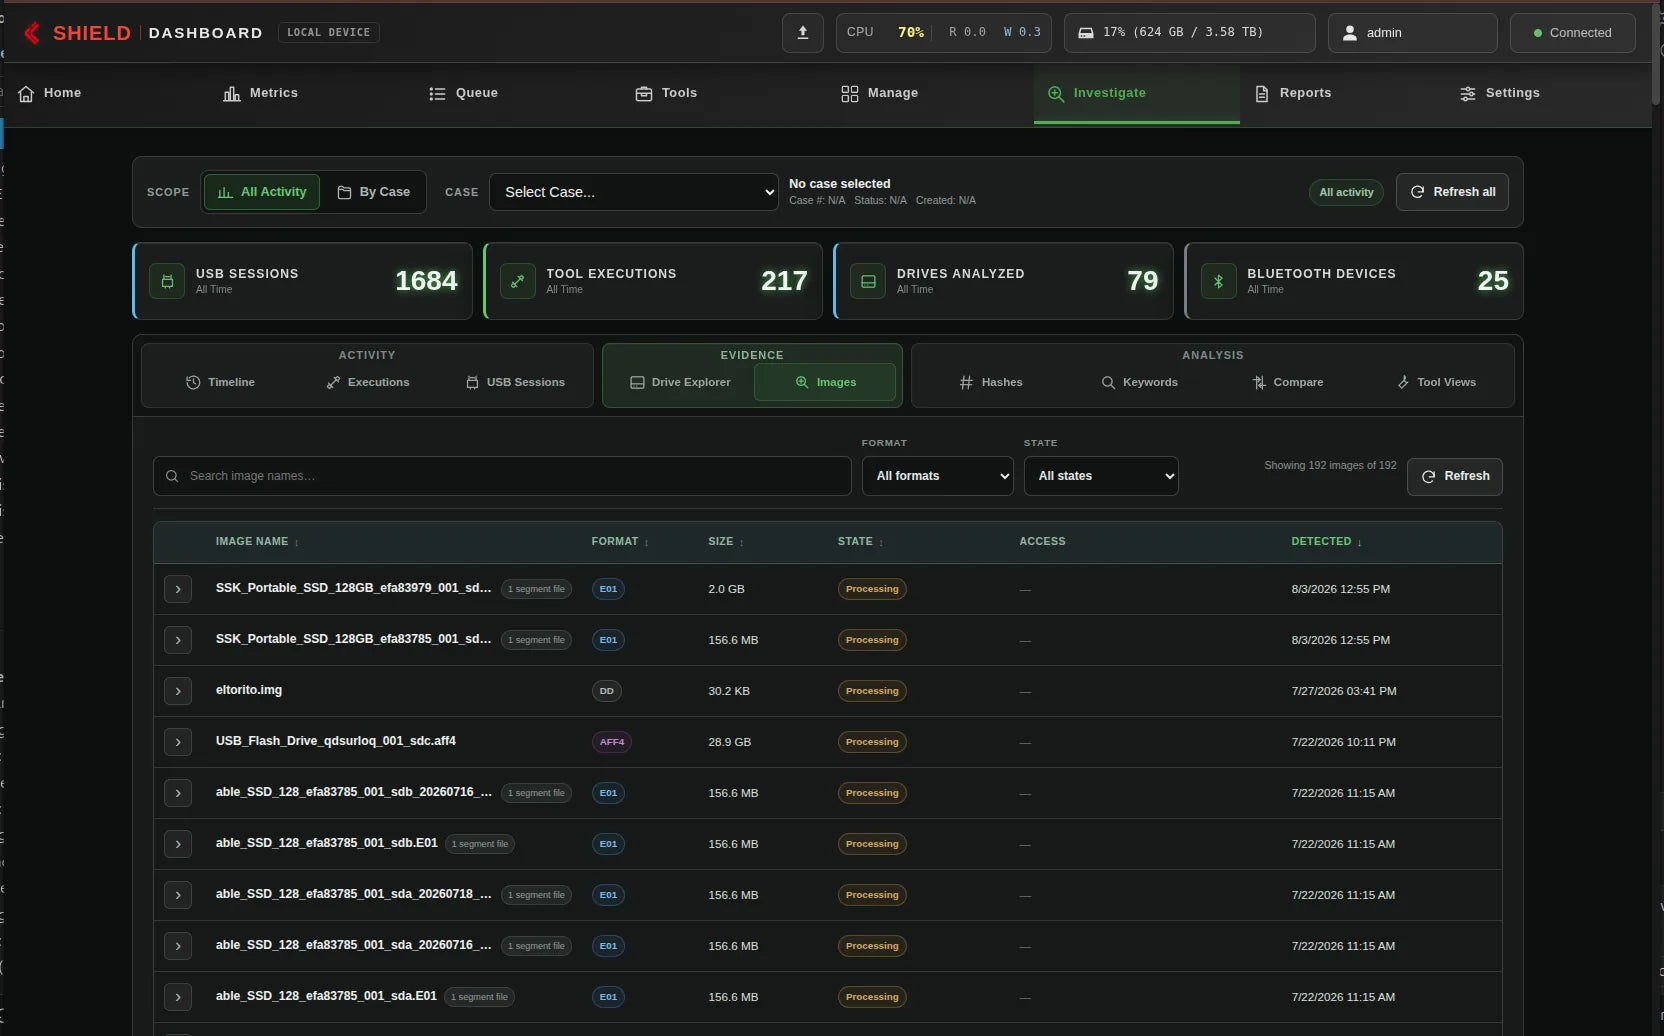The image size is (1664, 1036).
Task: Click the Home house icon
Action: point(26,93)
